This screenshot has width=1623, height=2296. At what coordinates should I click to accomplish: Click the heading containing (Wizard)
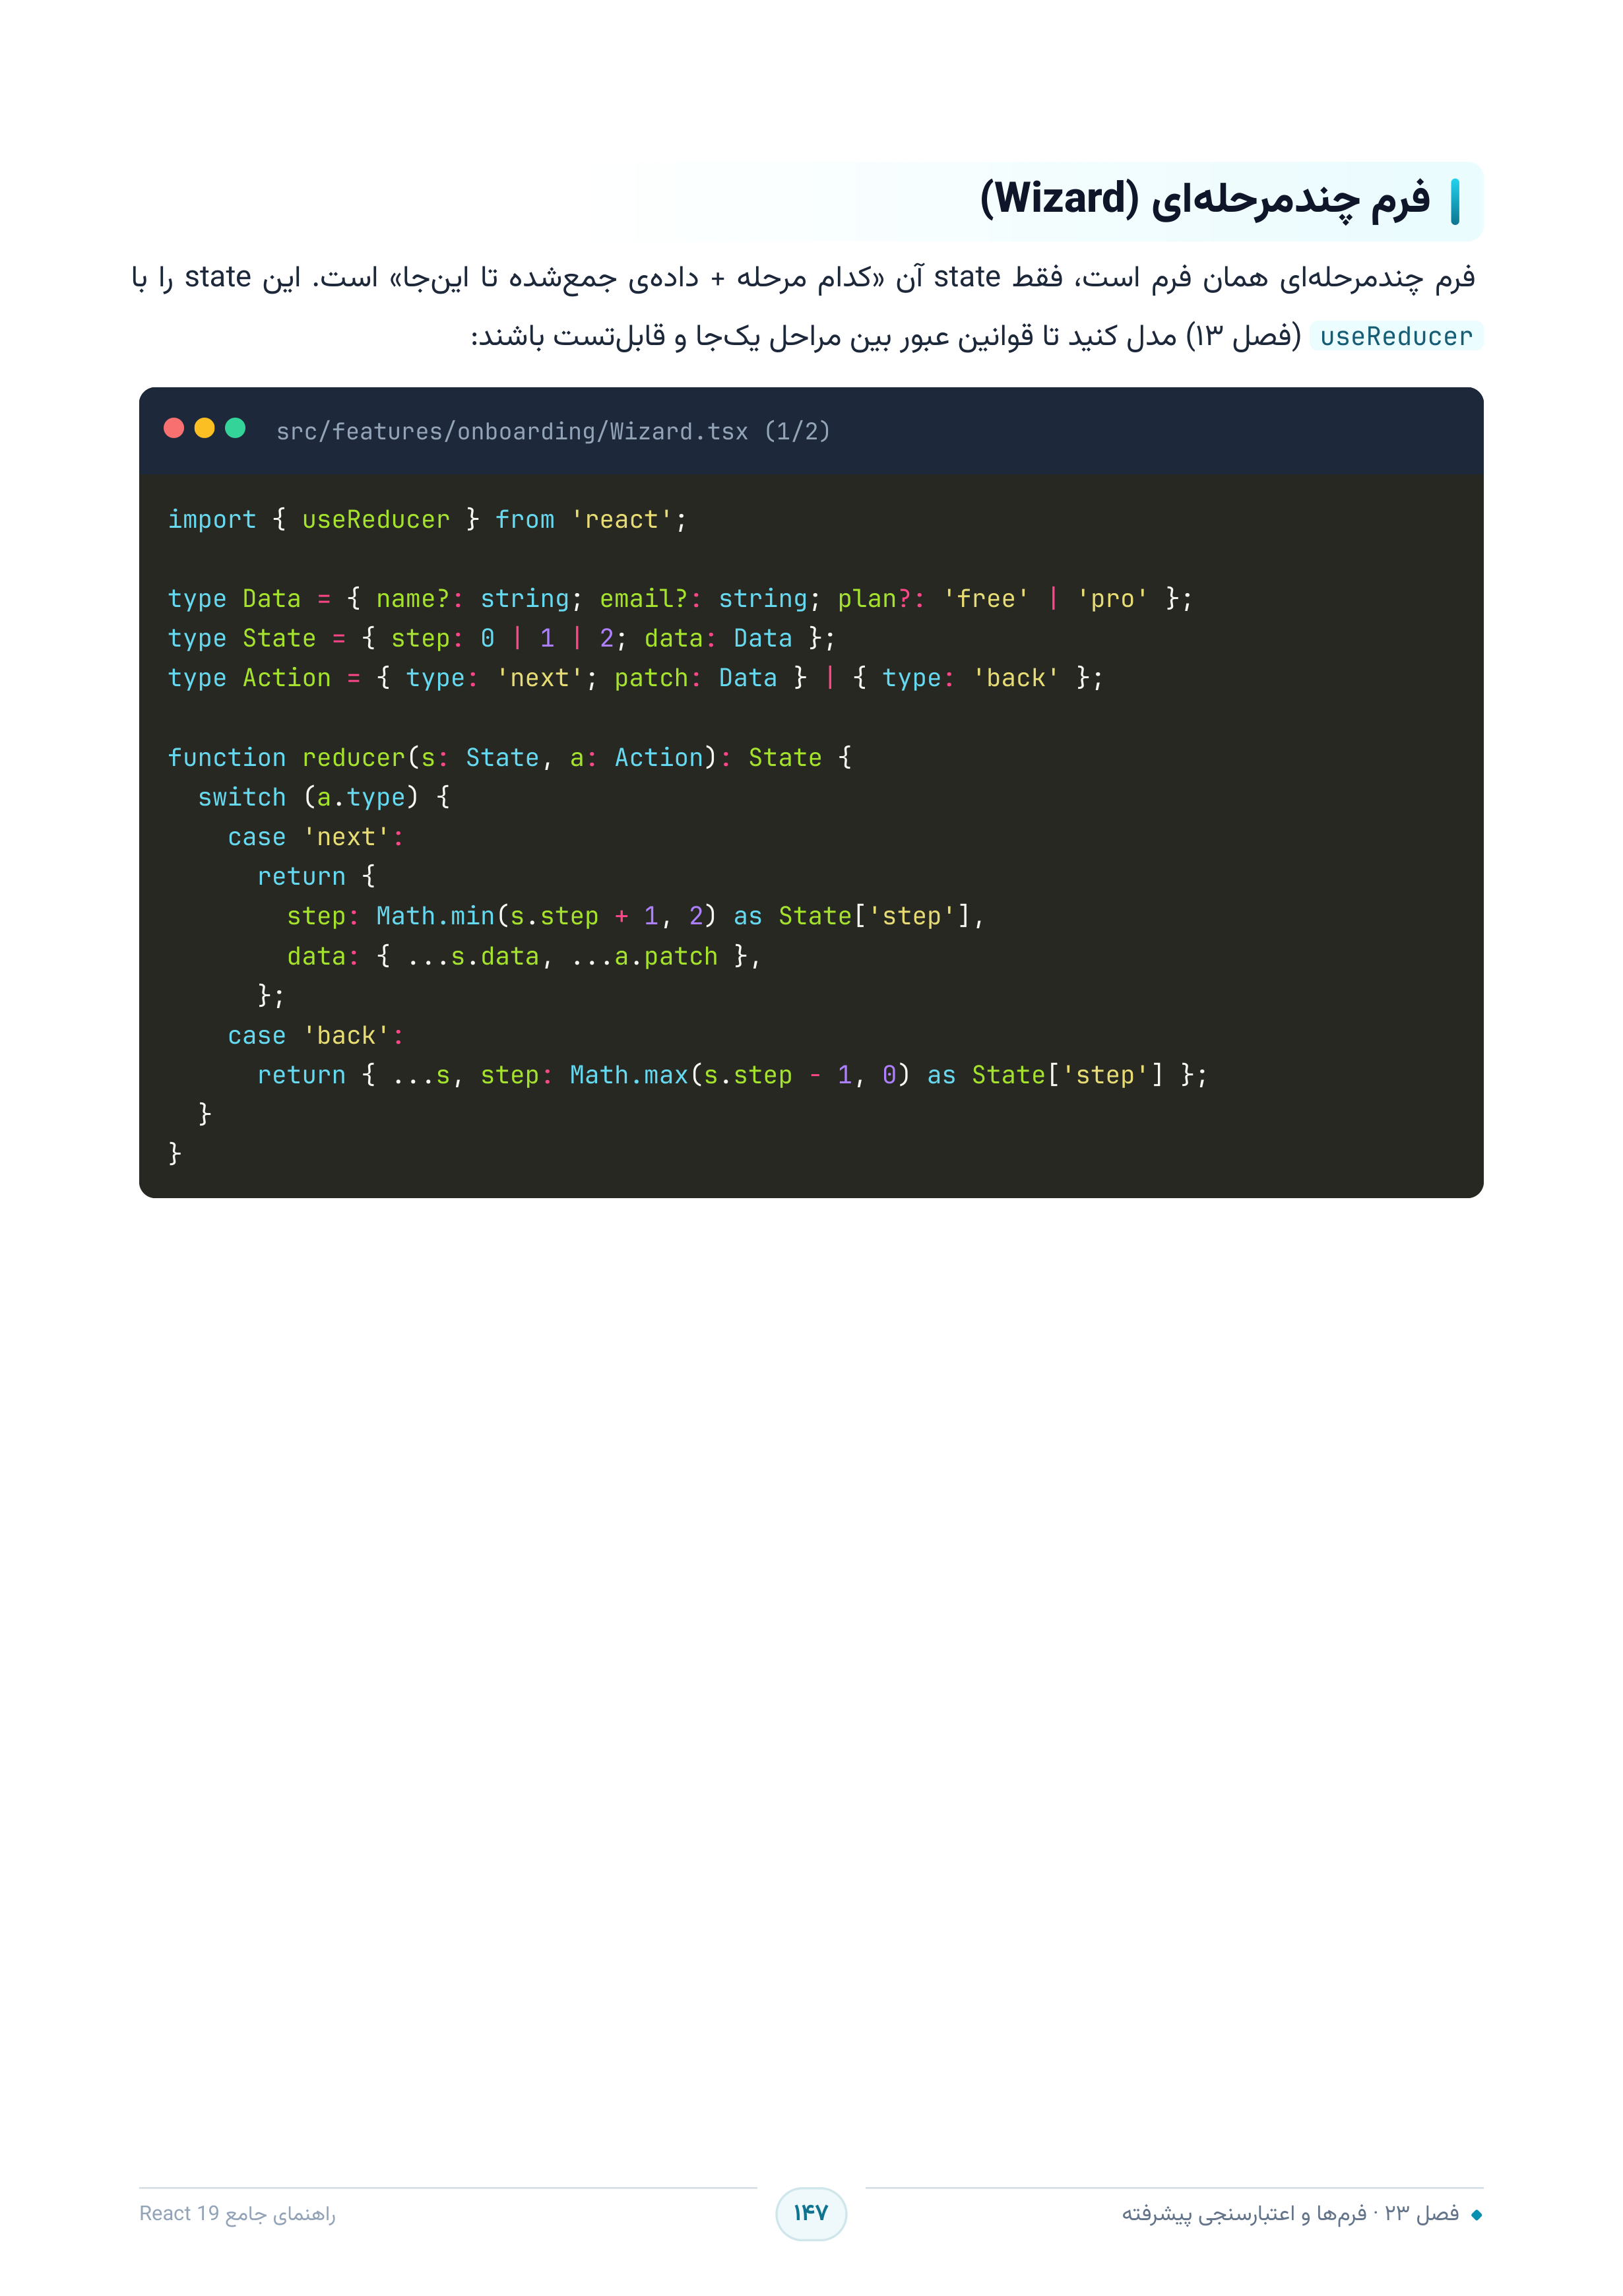pyautogui.click(x=1204, y=199)
